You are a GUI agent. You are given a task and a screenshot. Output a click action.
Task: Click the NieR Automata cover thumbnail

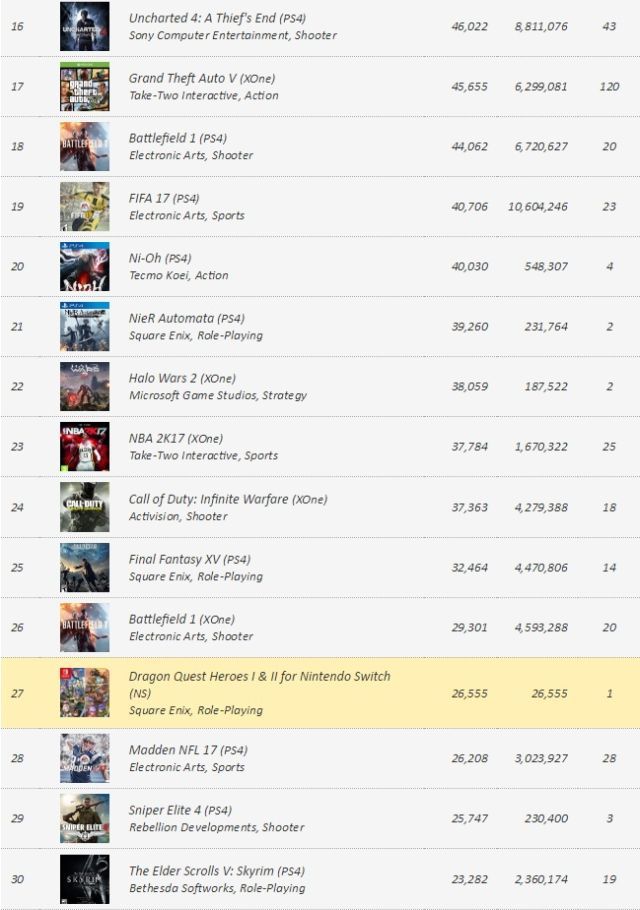(x=84, y=326)
